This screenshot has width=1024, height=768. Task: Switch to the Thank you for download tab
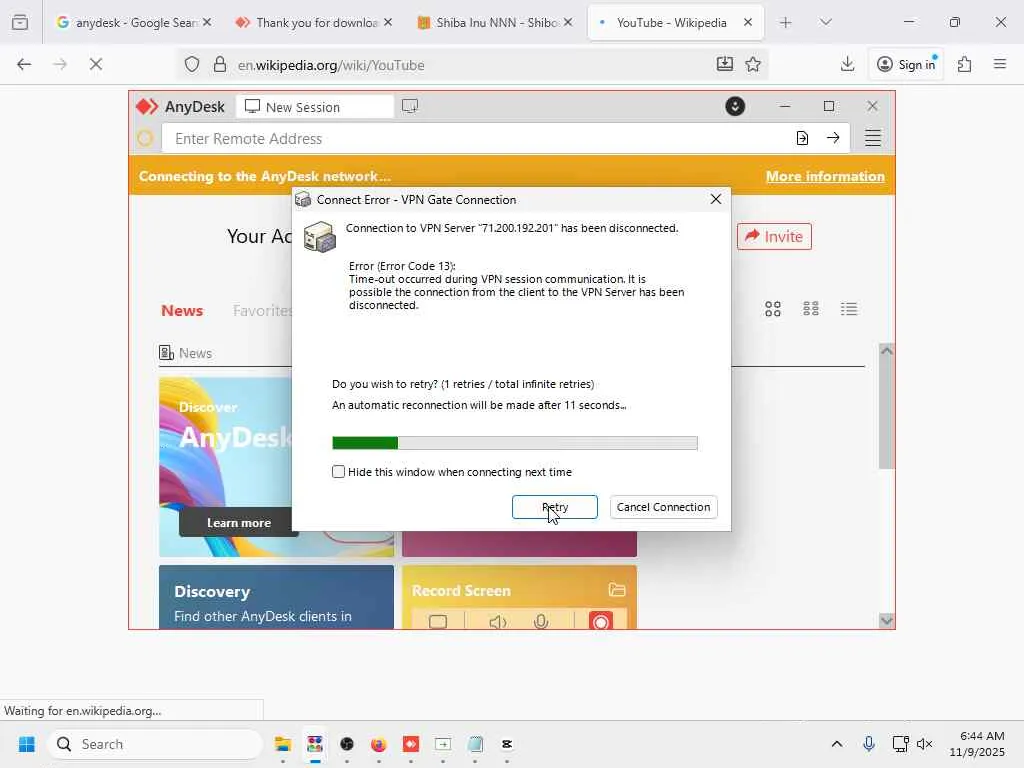313,22
